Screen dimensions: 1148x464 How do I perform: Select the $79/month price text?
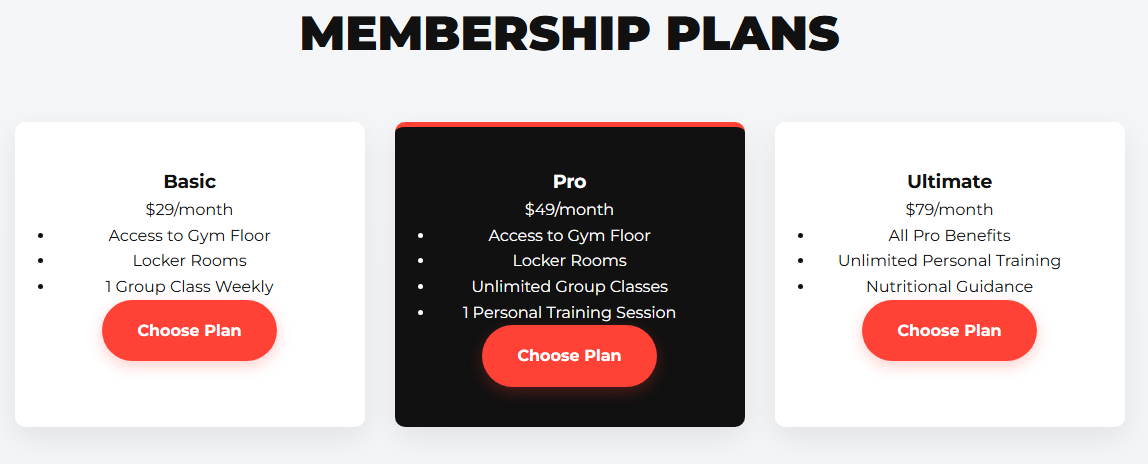tap(949, 209)
